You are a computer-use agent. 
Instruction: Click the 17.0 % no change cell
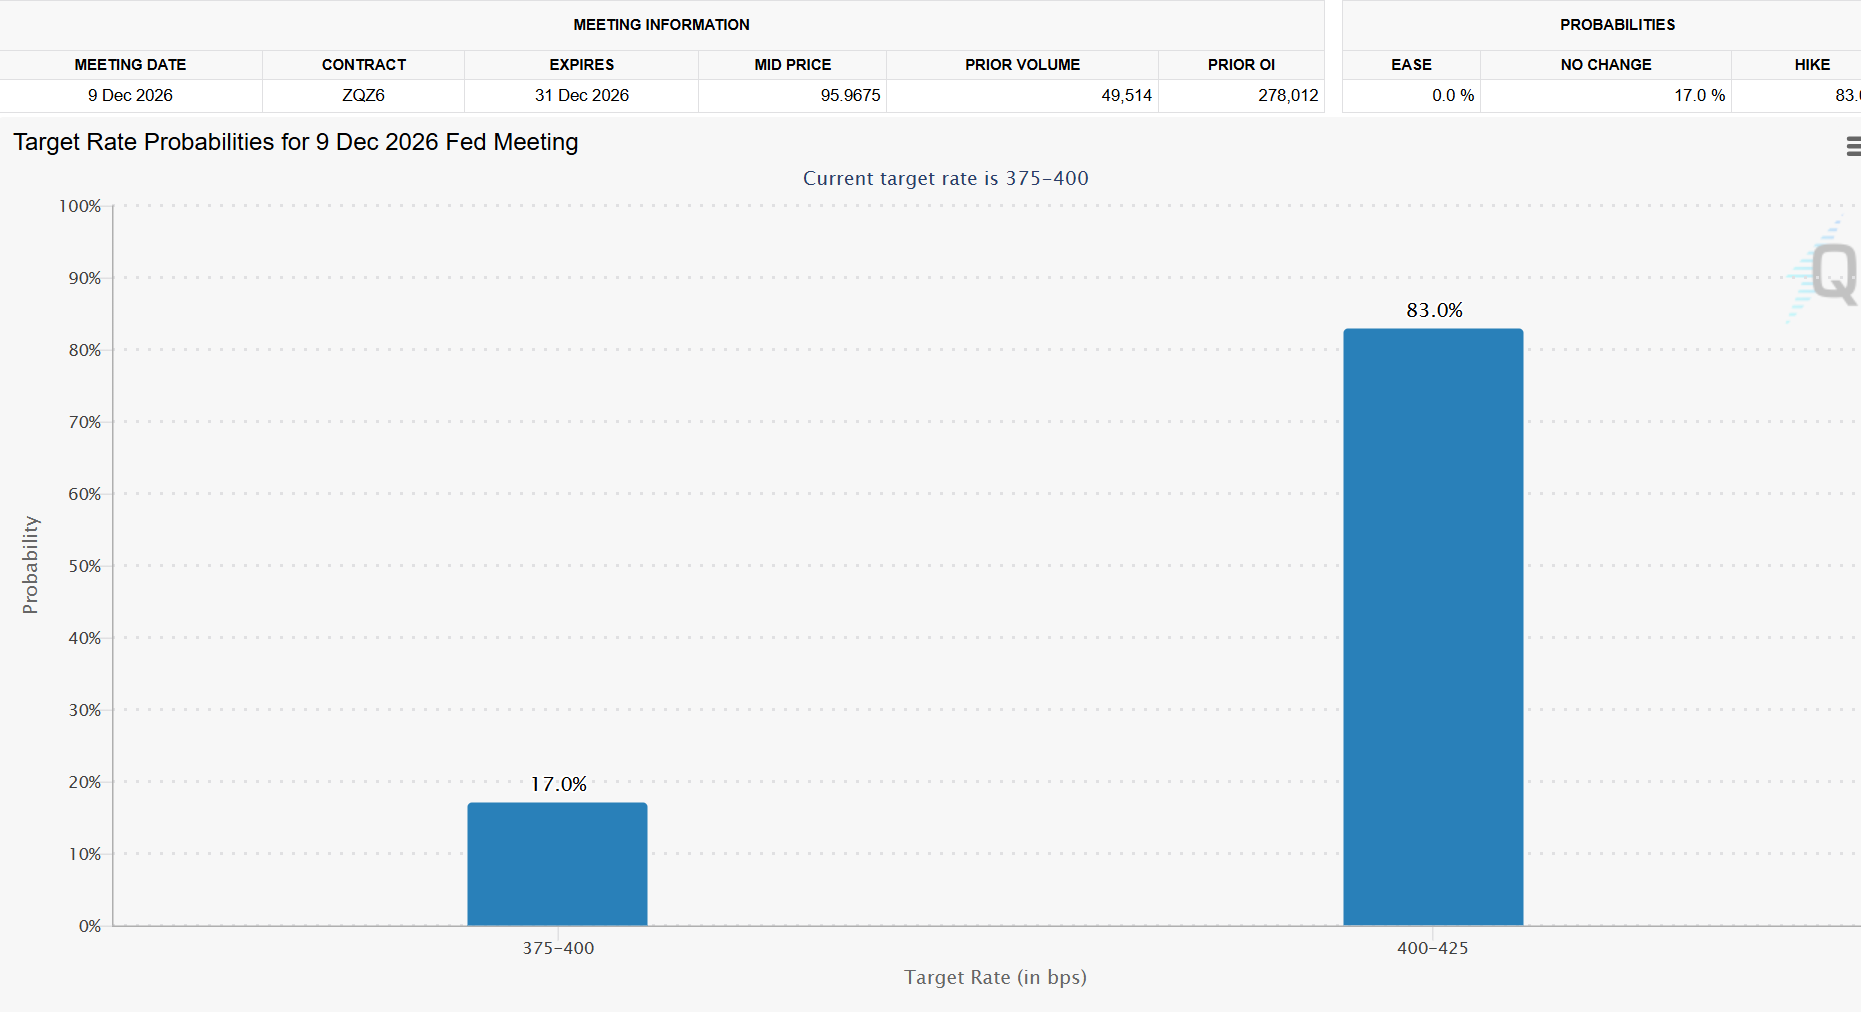click(x=1606, y=96)
